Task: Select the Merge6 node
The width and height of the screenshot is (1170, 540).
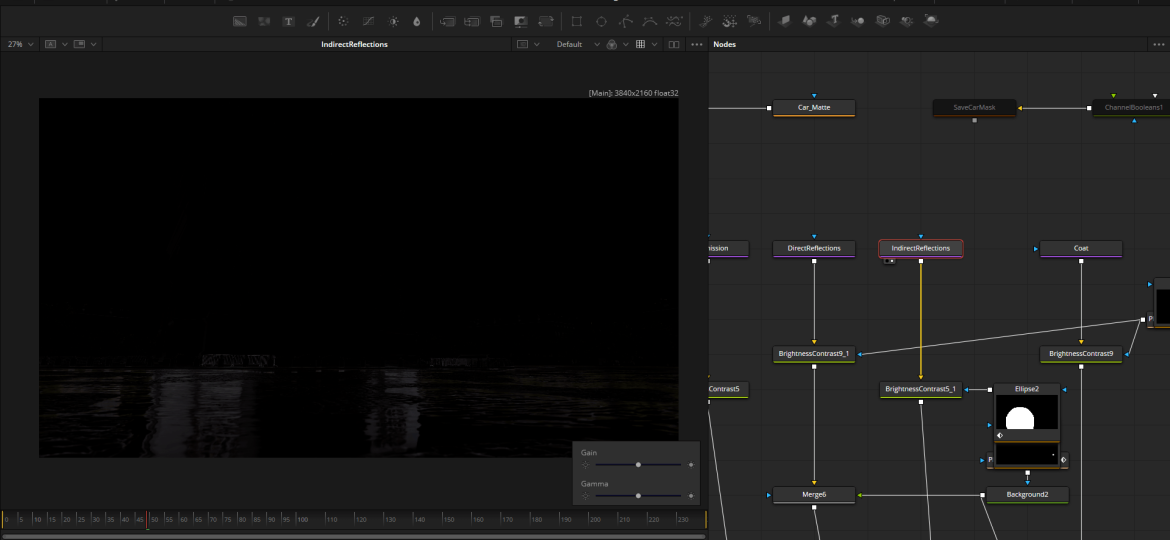Action: [x=814, y=494]
